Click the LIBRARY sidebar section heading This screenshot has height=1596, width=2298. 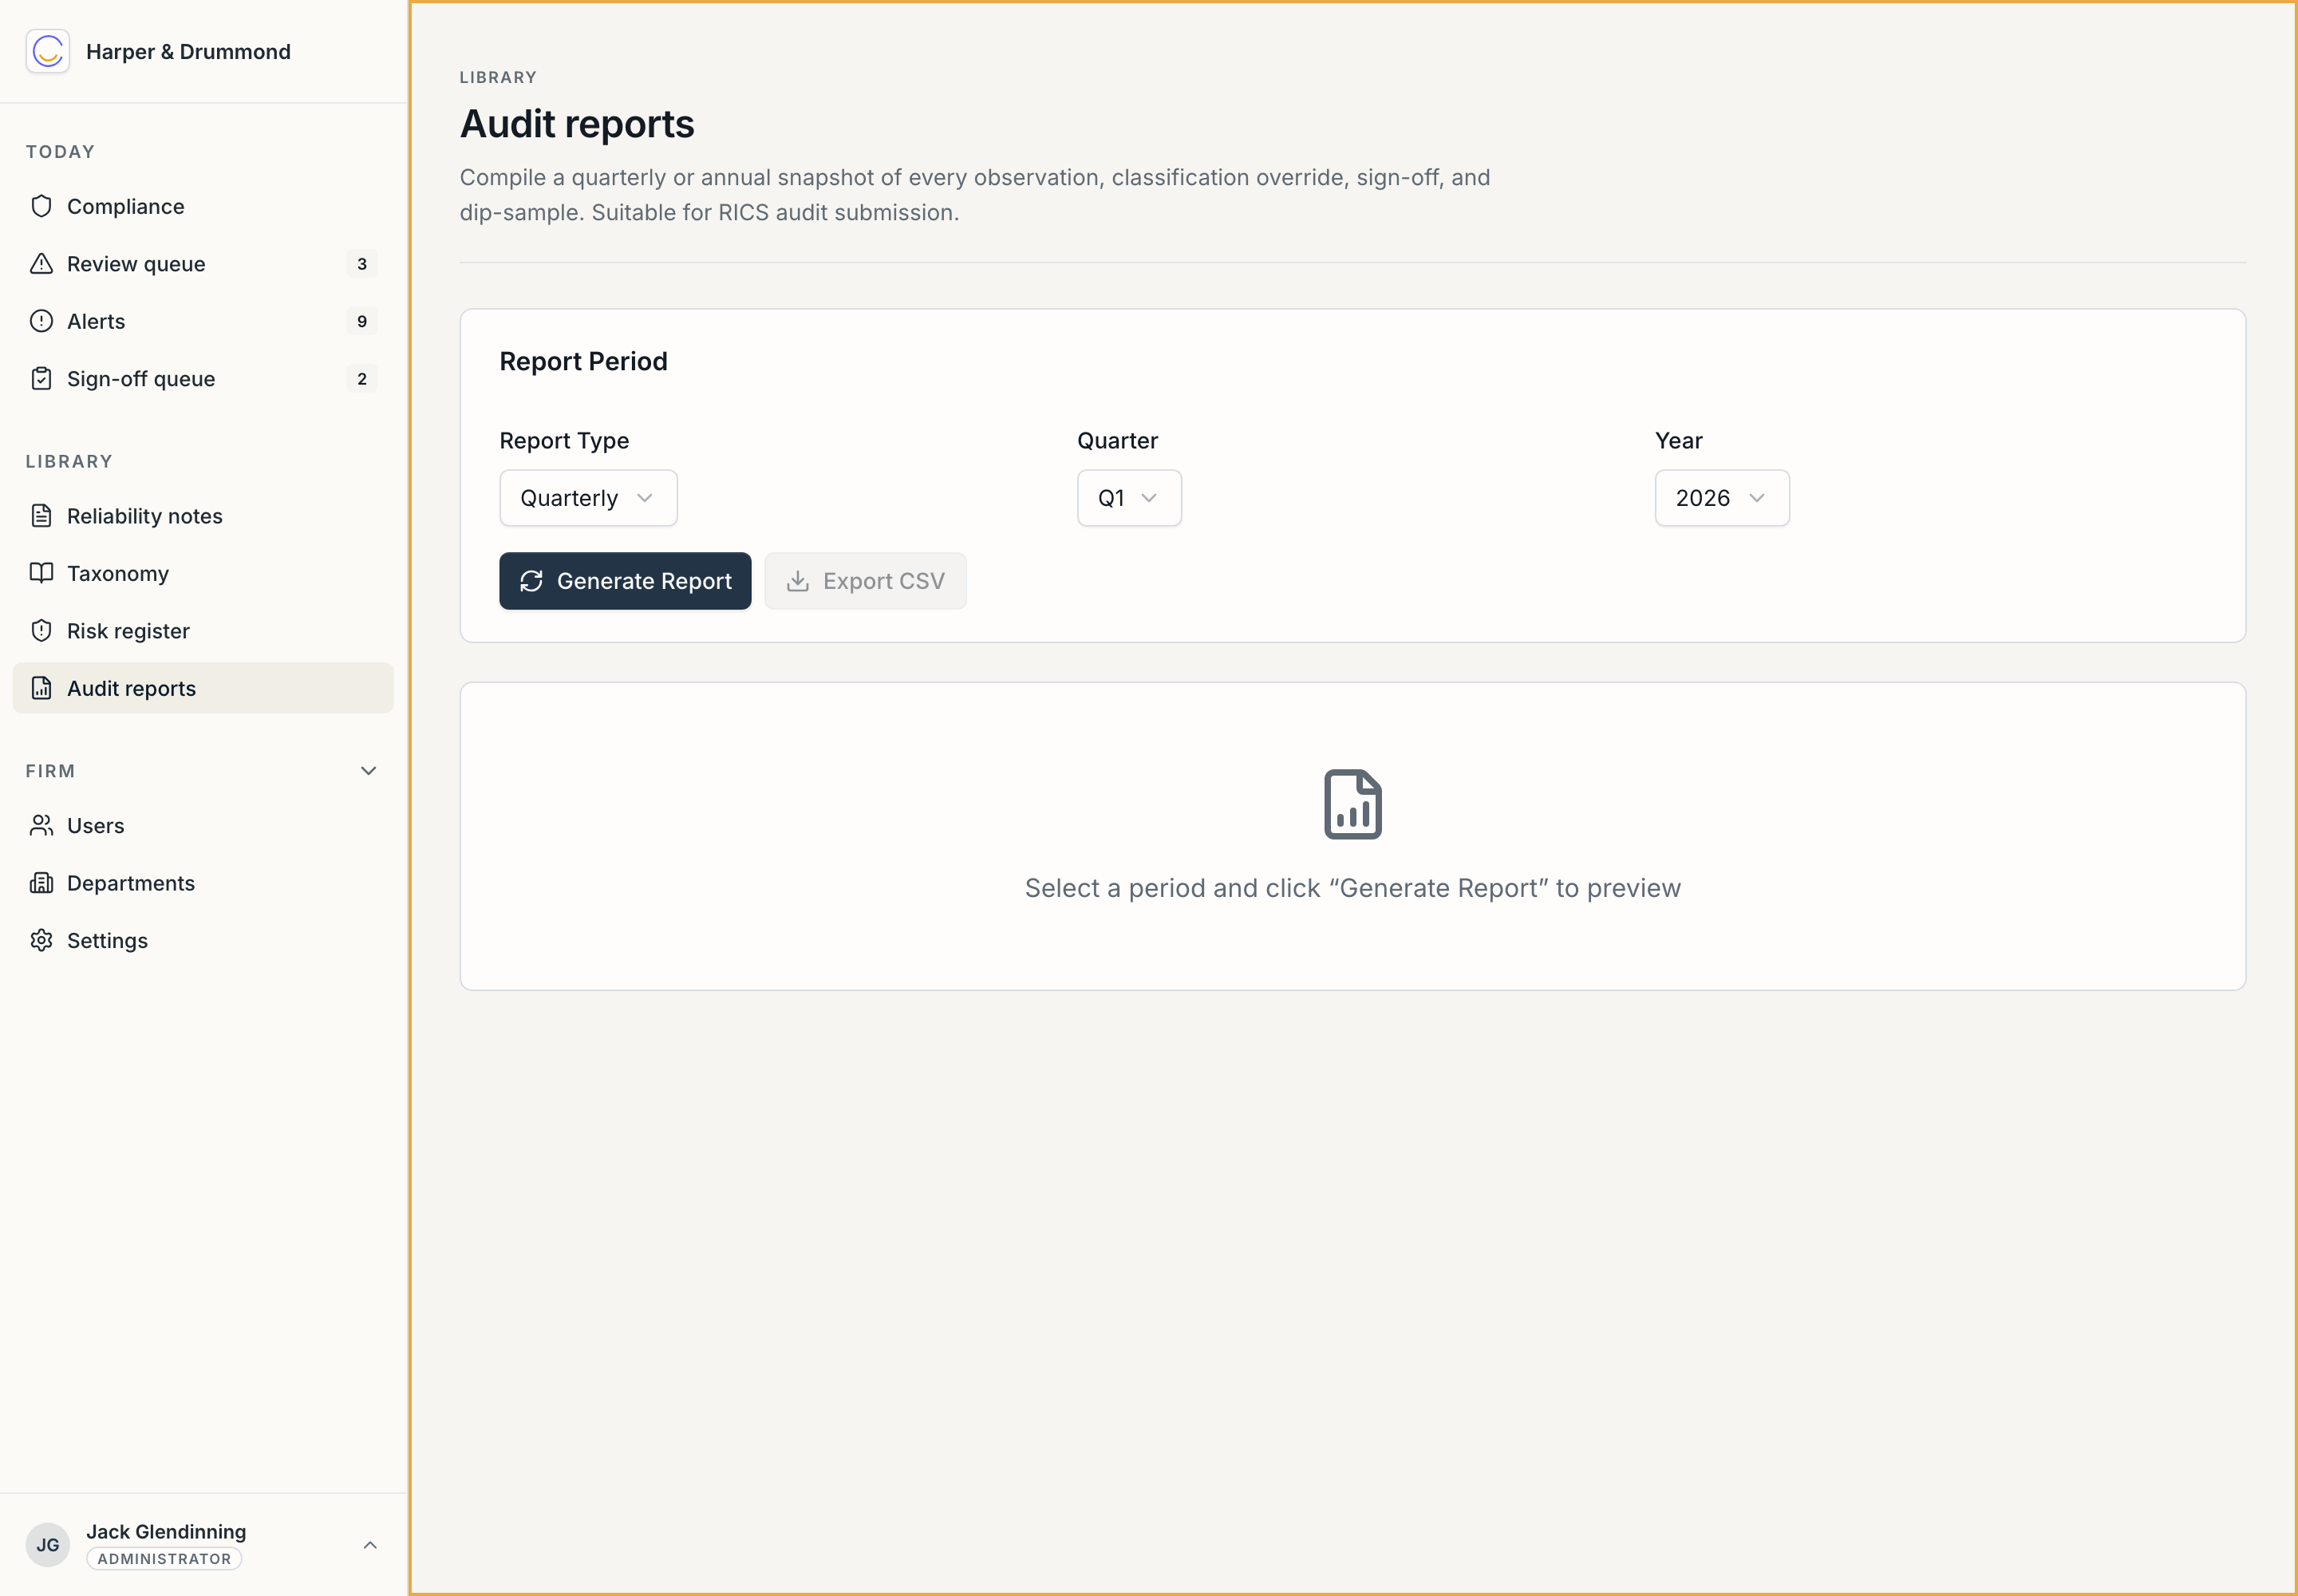pyautogui.click(x=69, y=461)
